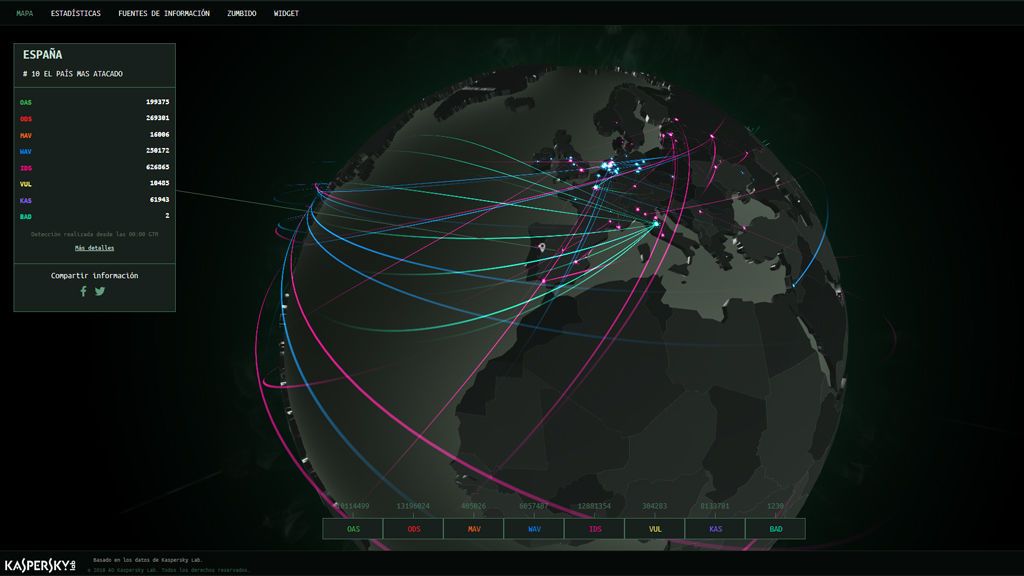The image size is (1024, 576).
Task: Click the BAD label in the España panel
Action: pyautogui.click(x=25, y=216)
